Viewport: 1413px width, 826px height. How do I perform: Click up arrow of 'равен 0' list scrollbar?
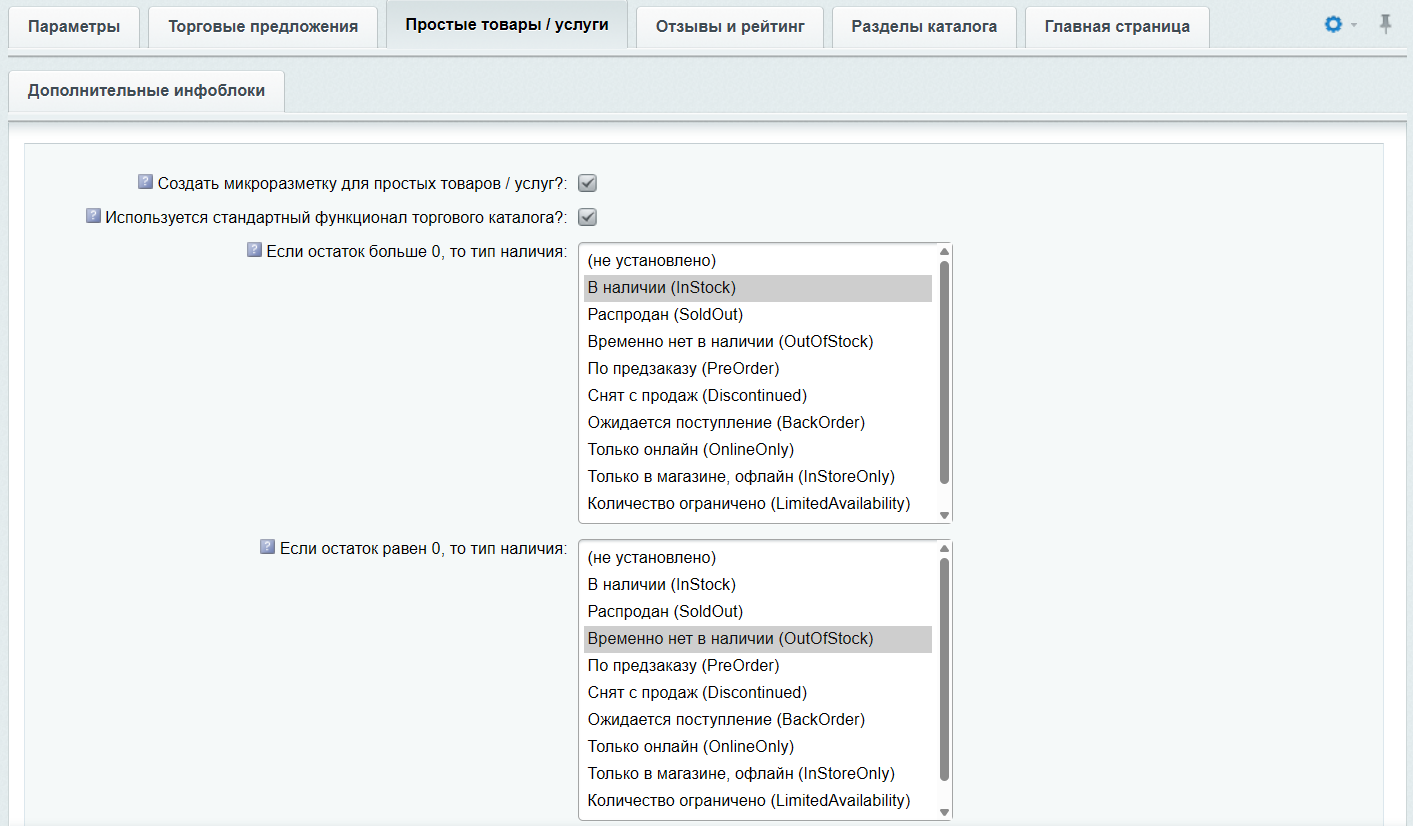tap(944, 549)
